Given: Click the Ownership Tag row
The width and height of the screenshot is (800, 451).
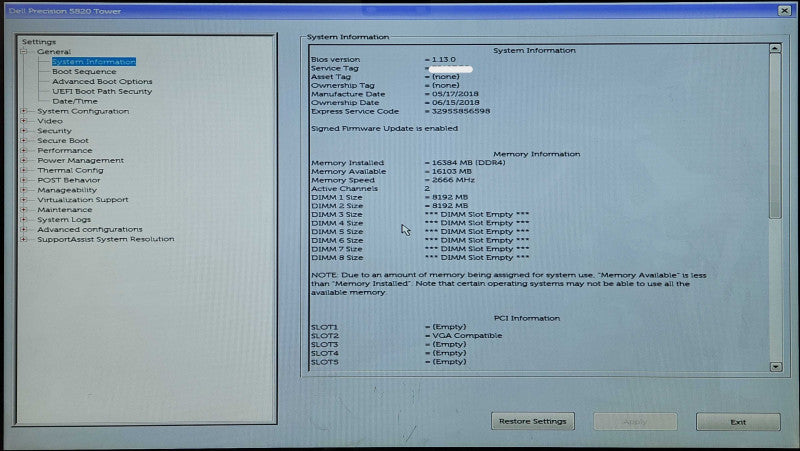Looking at the screenshot, I should tap(385, 85).
